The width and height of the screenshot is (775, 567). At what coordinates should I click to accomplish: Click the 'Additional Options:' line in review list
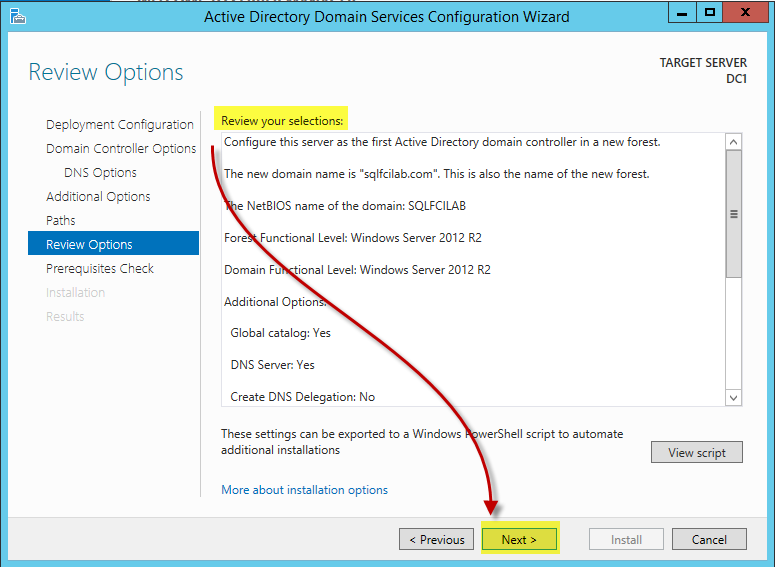click(x=275, y=302)
